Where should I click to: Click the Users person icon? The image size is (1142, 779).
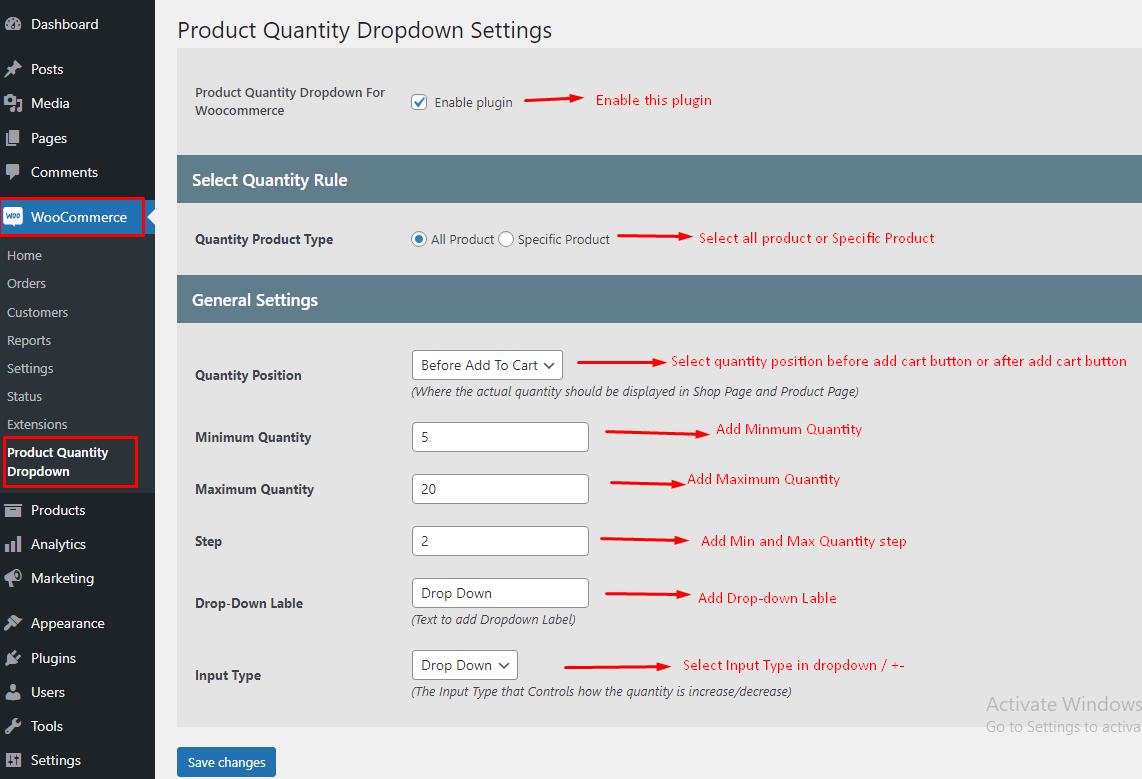pyautogui.click(x=13, y=692)
